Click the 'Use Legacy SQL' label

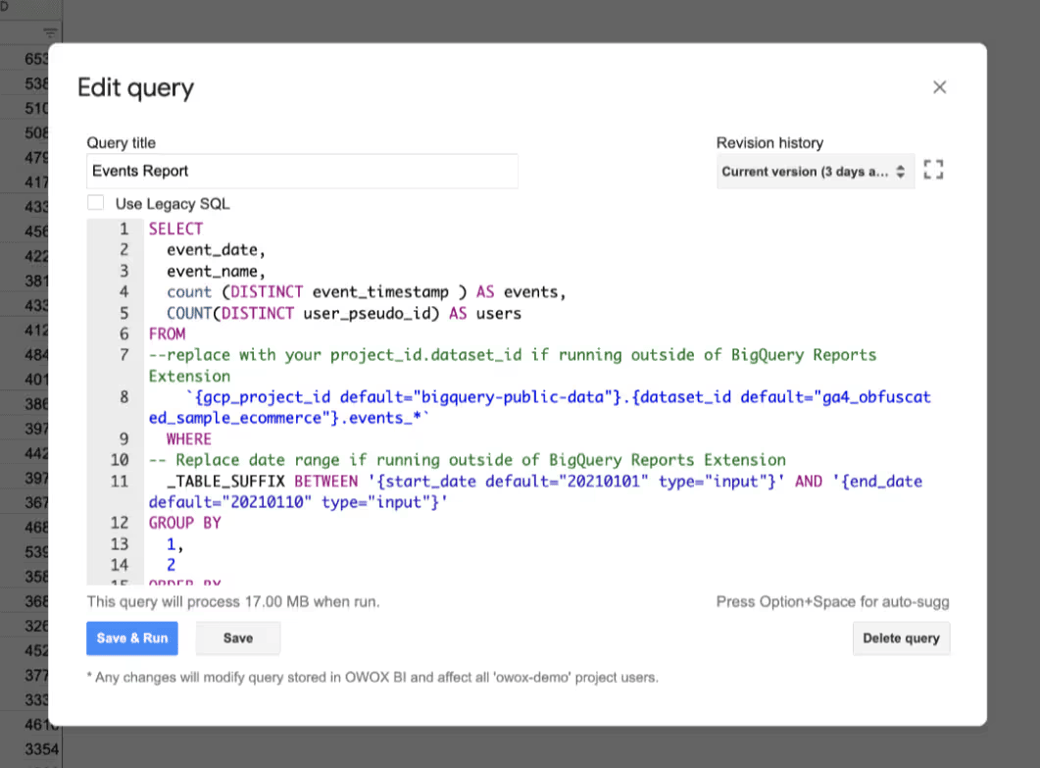172,204
